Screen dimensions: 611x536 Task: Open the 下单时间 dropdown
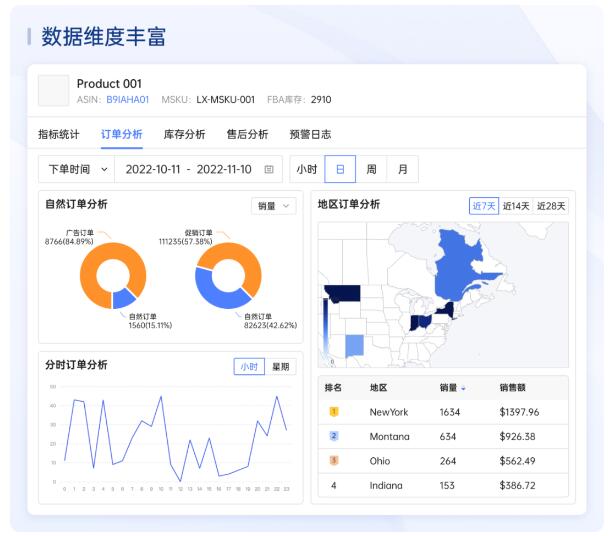(x=76, y=170)
